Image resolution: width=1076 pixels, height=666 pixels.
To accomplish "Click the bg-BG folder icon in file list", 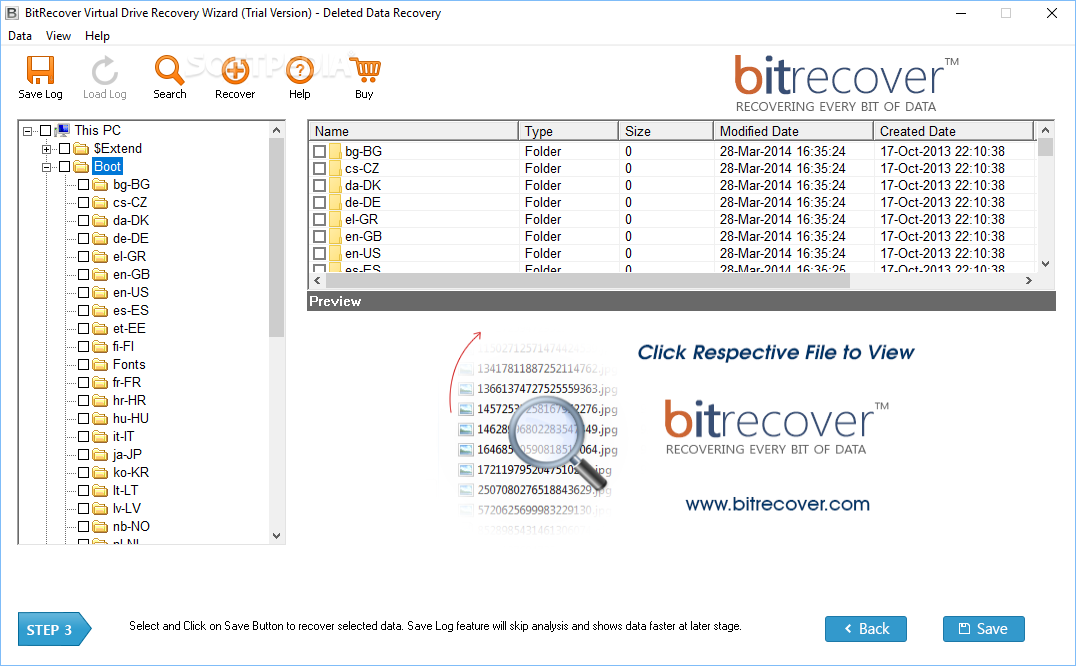I will (x=335, y=151).
